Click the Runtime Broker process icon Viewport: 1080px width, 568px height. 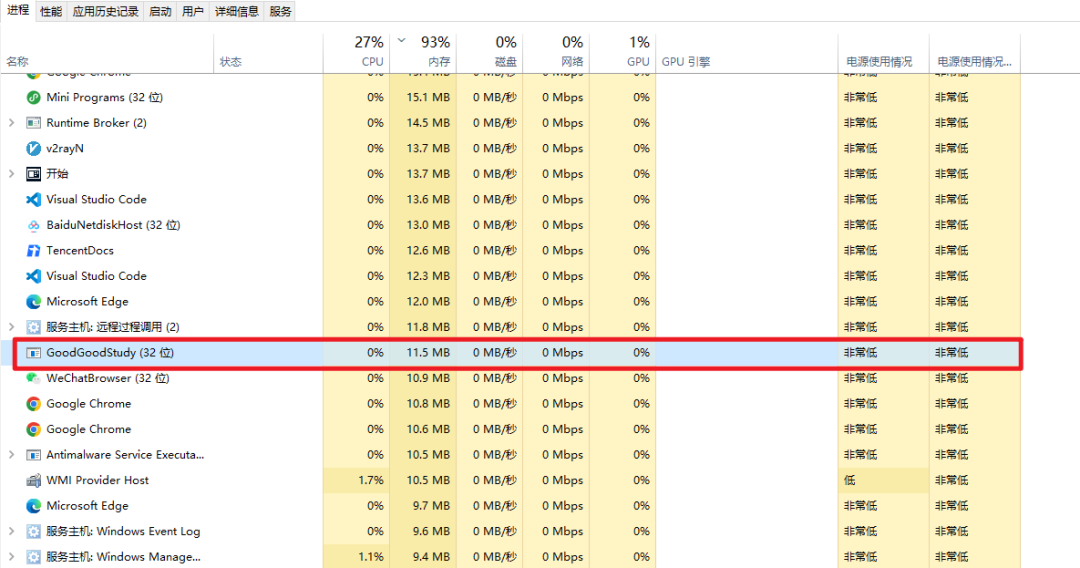point(33,123)
